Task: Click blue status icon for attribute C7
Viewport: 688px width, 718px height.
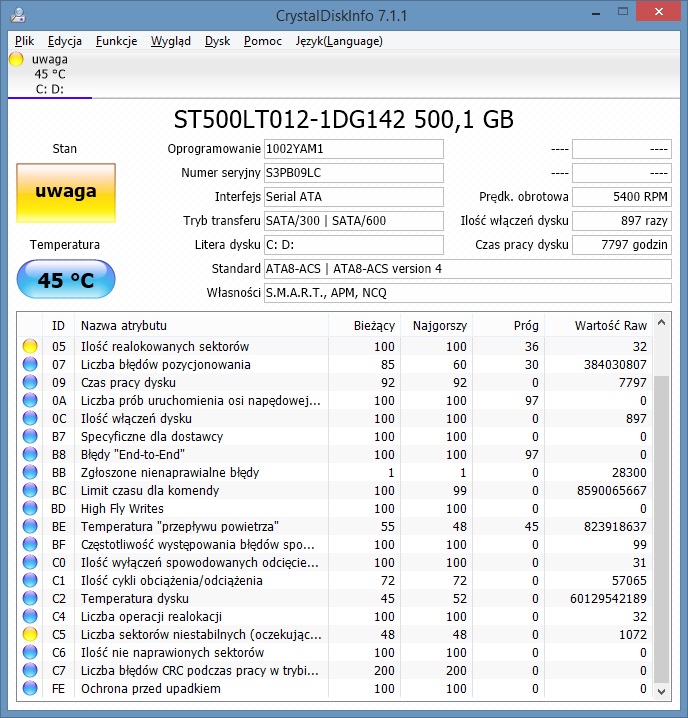Action: (x=30, y=670)
